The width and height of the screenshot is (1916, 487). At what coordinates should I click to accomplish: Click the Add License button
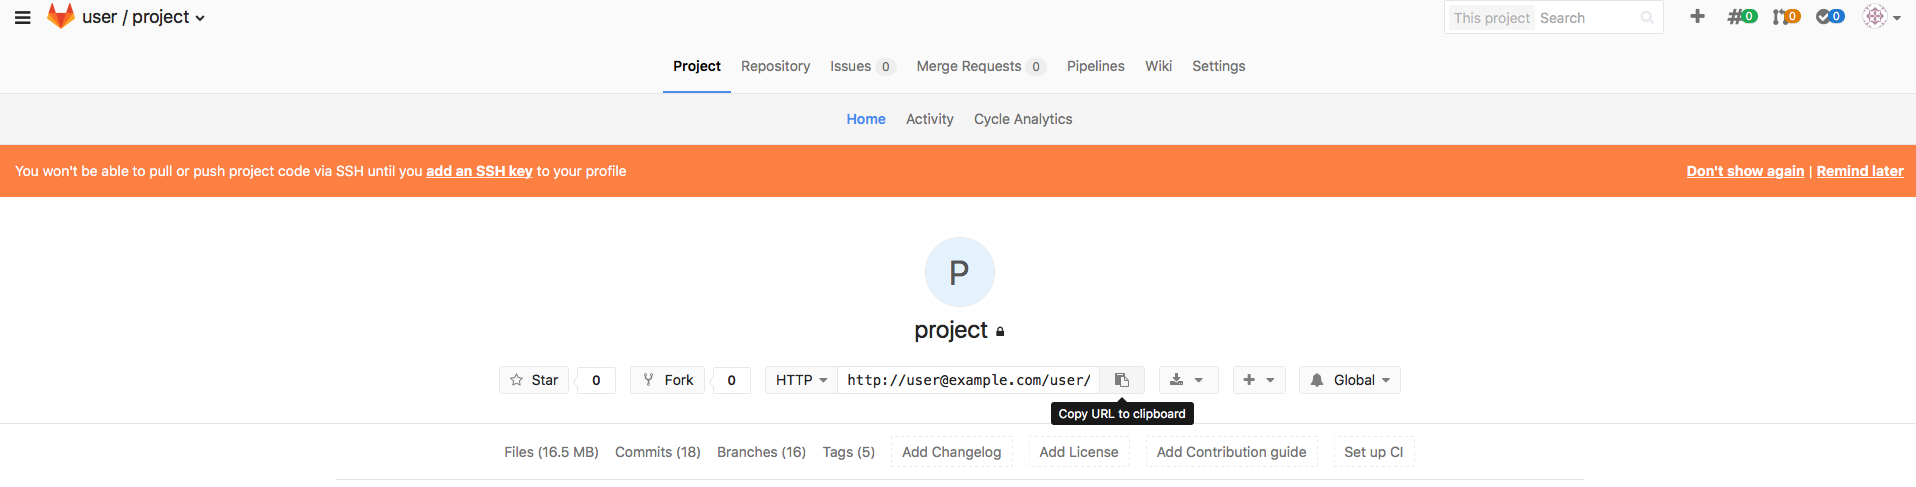pyautogui.click(x=1078, y=452)
